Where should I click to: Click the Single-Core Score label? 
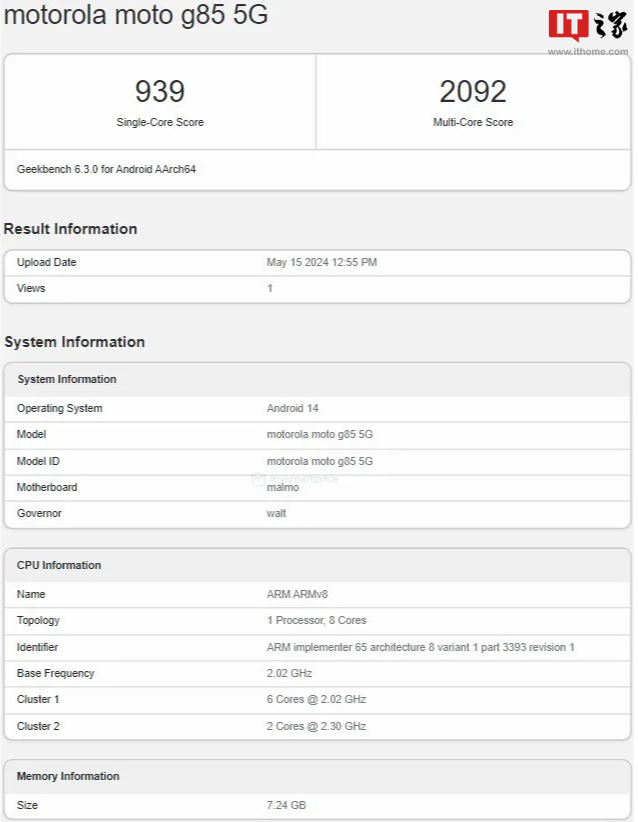click(x=160, y=122)
